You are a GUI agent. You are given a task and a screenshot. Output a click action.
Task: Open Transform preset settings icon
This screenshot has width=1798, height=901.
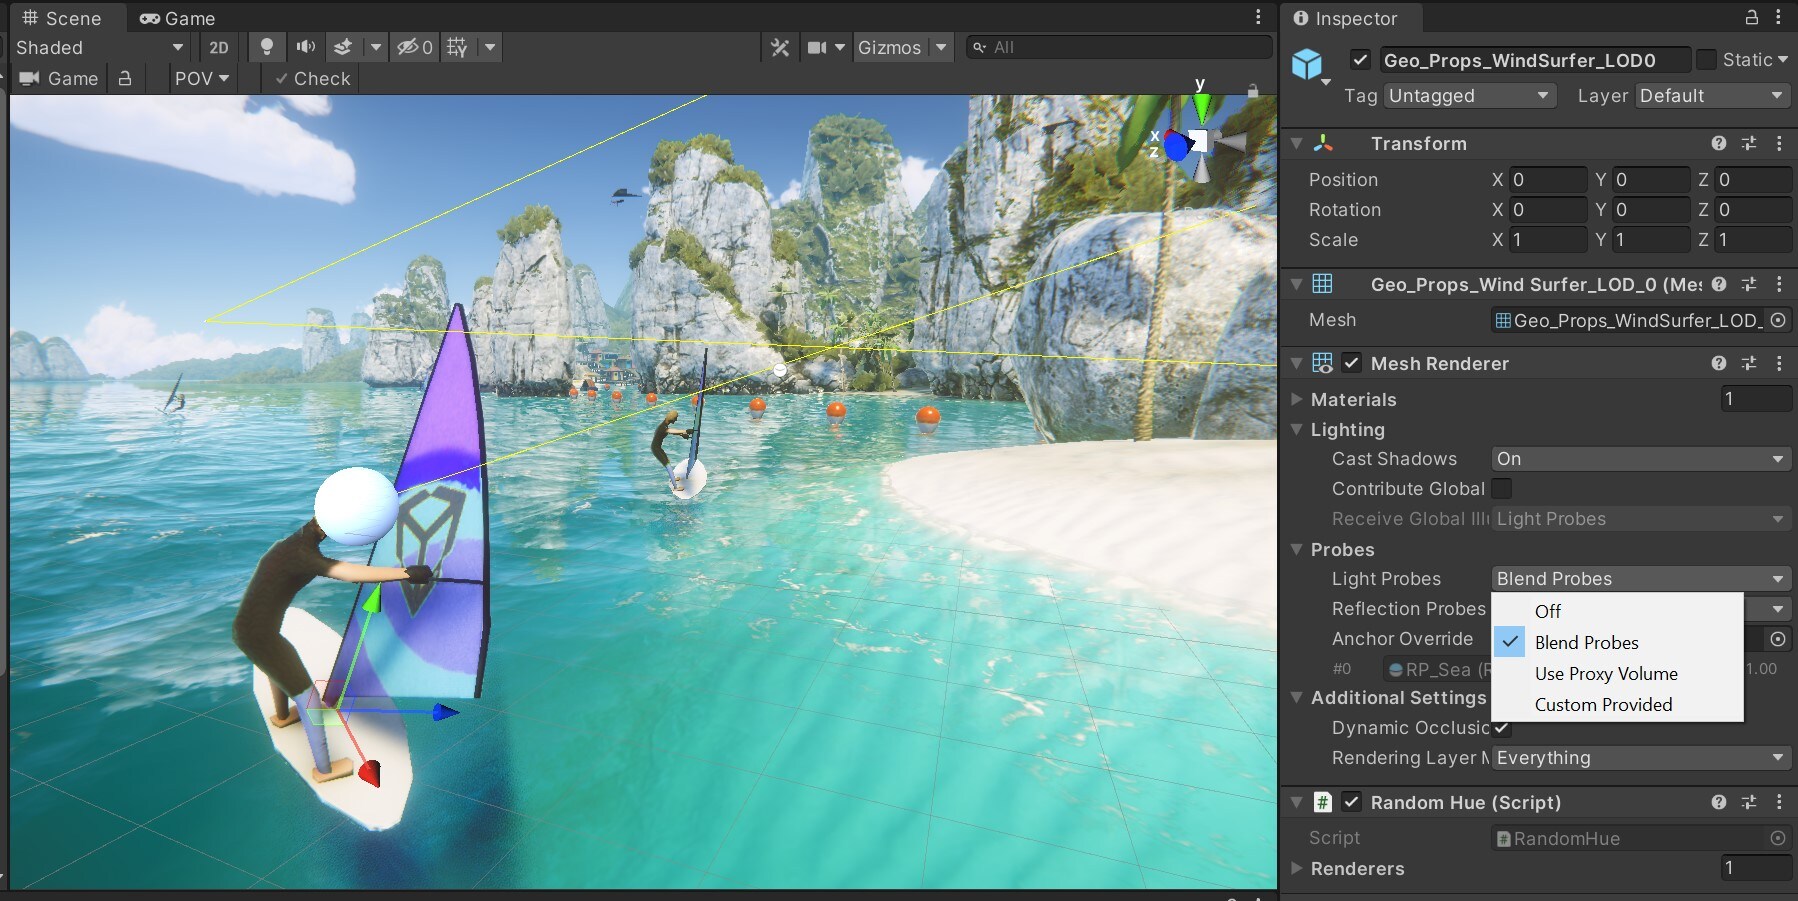pyautogui.click(x=1748, y=143)
